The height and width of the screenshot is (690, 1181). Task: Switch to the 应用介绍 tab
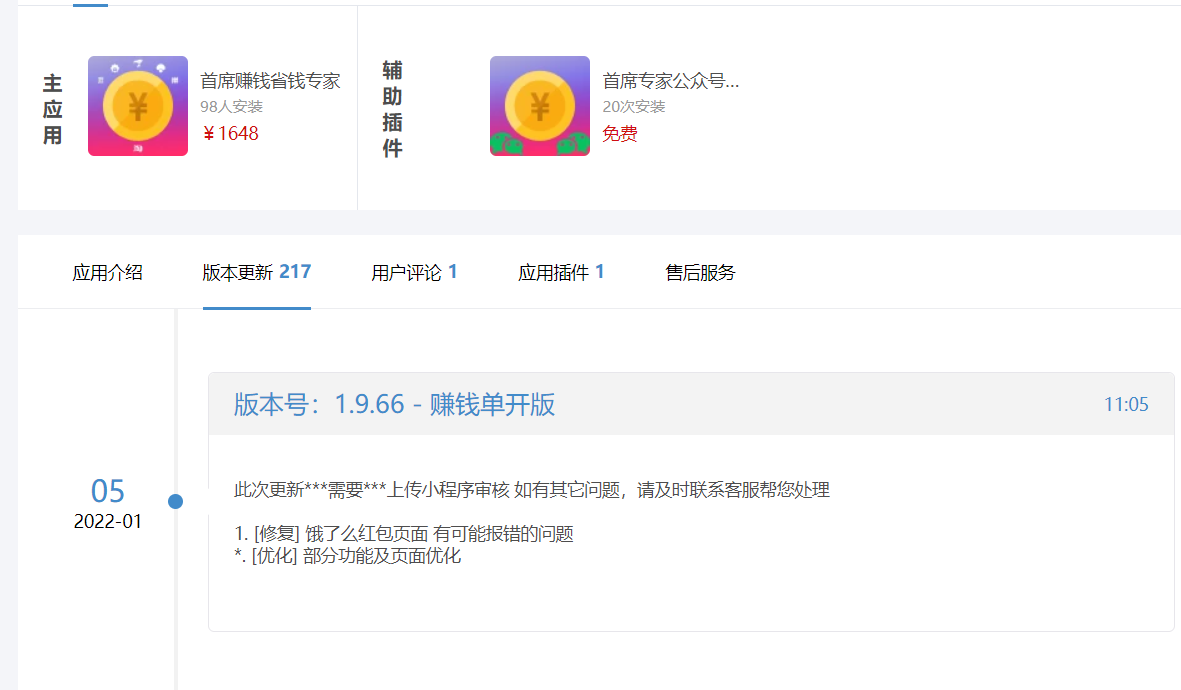tap(107, 273)
